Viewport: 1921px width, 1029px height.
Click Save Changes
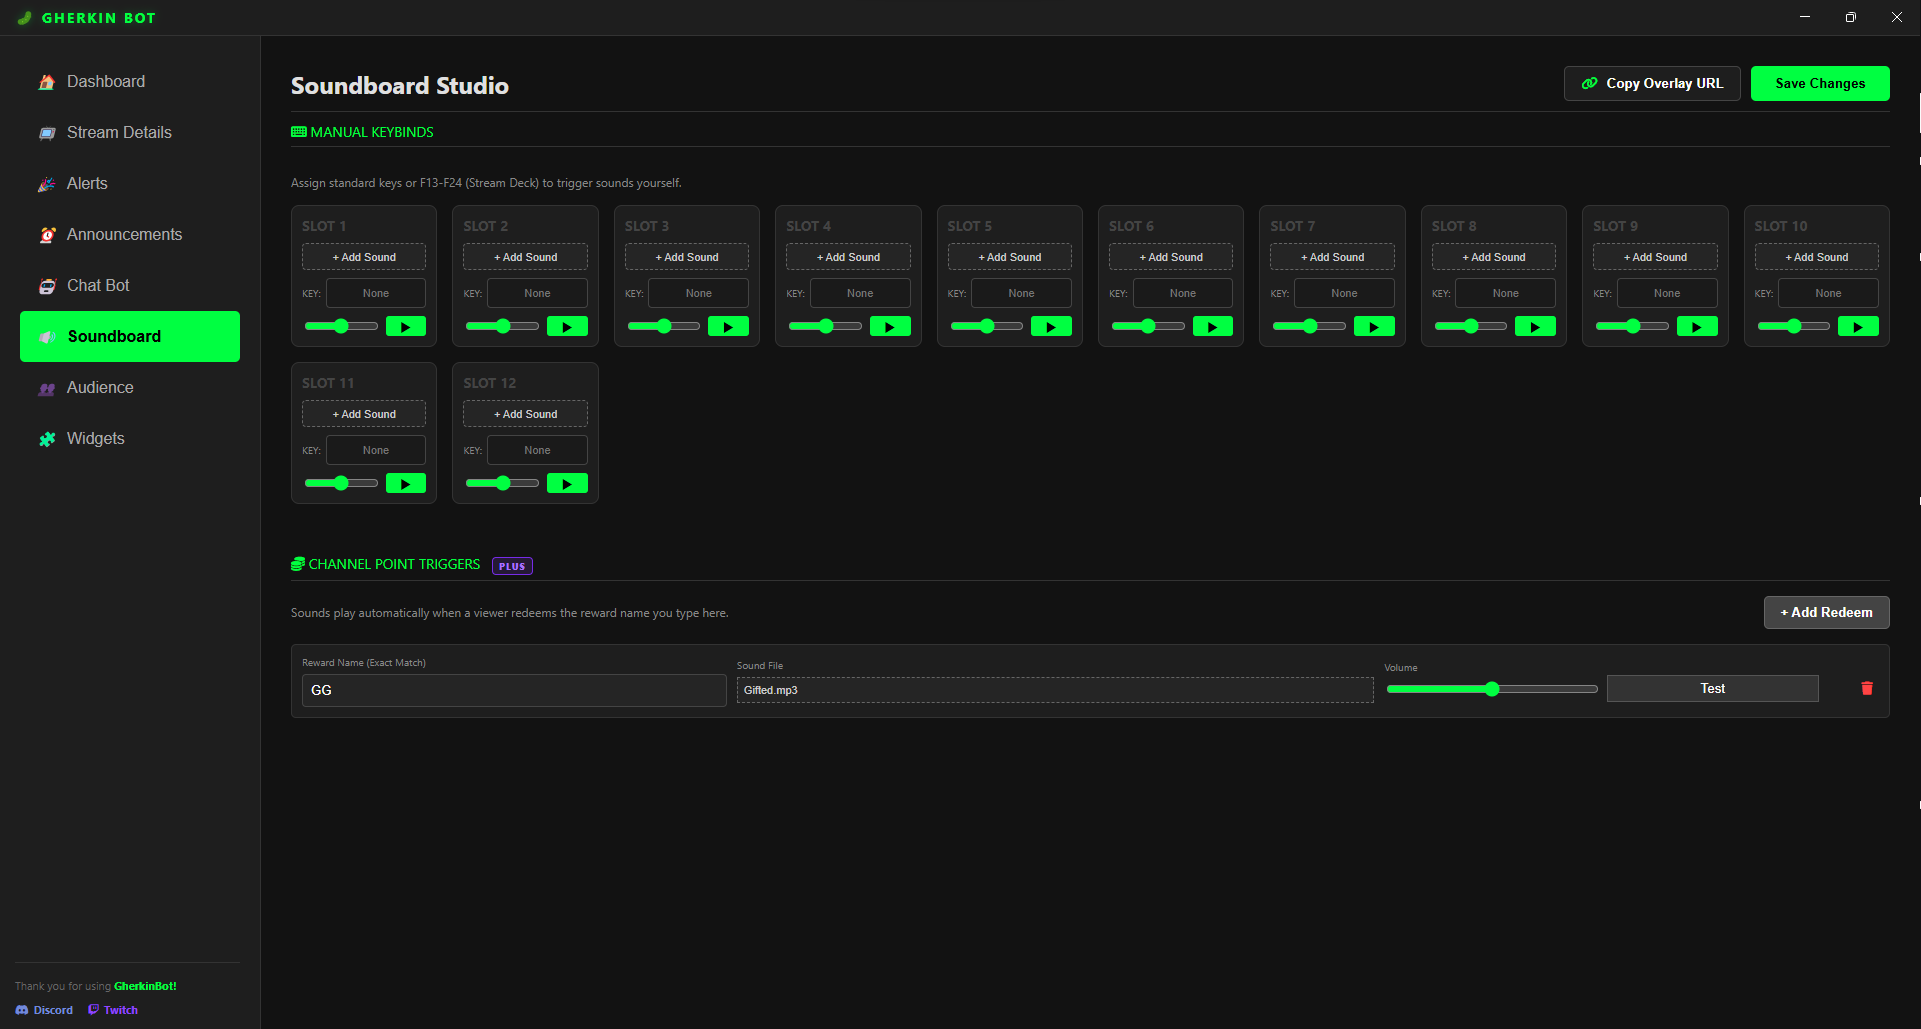(x=1819, y=83)
